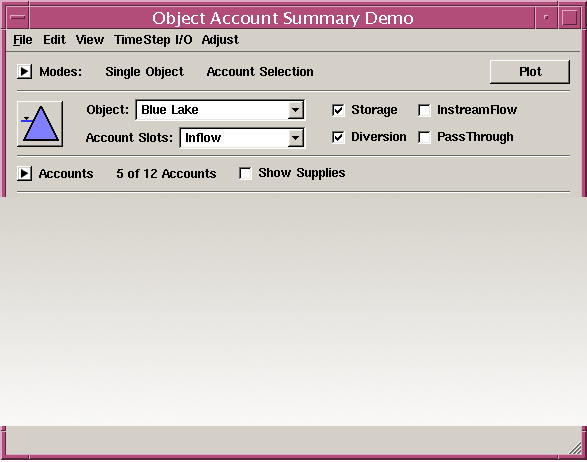Image resolution: width=587 pixels, height=462 pixels.
Task: Expand the Accounts section arrow
Action: coord(24,173)
